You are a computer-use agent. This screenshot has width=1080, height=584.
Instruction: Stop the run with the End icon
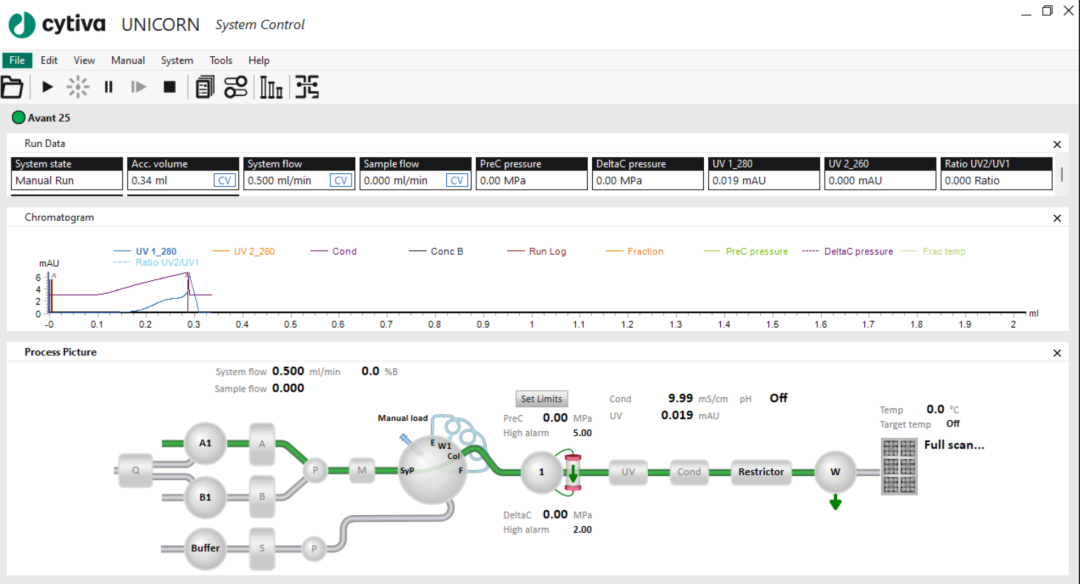[x=169, y=87]
